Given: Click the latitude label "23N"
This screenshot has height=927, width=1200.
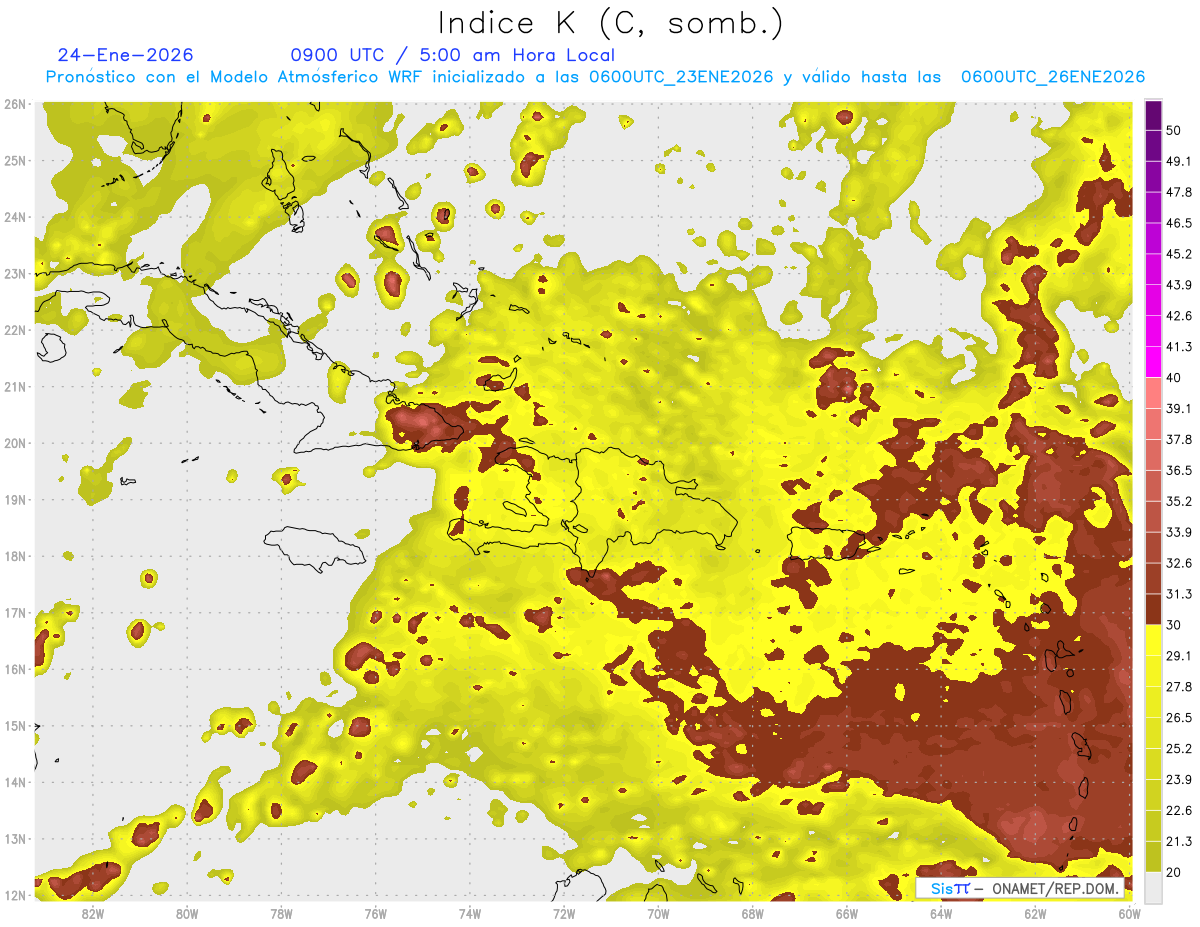Looking at the screenshot, I should [x=15, y=274].
